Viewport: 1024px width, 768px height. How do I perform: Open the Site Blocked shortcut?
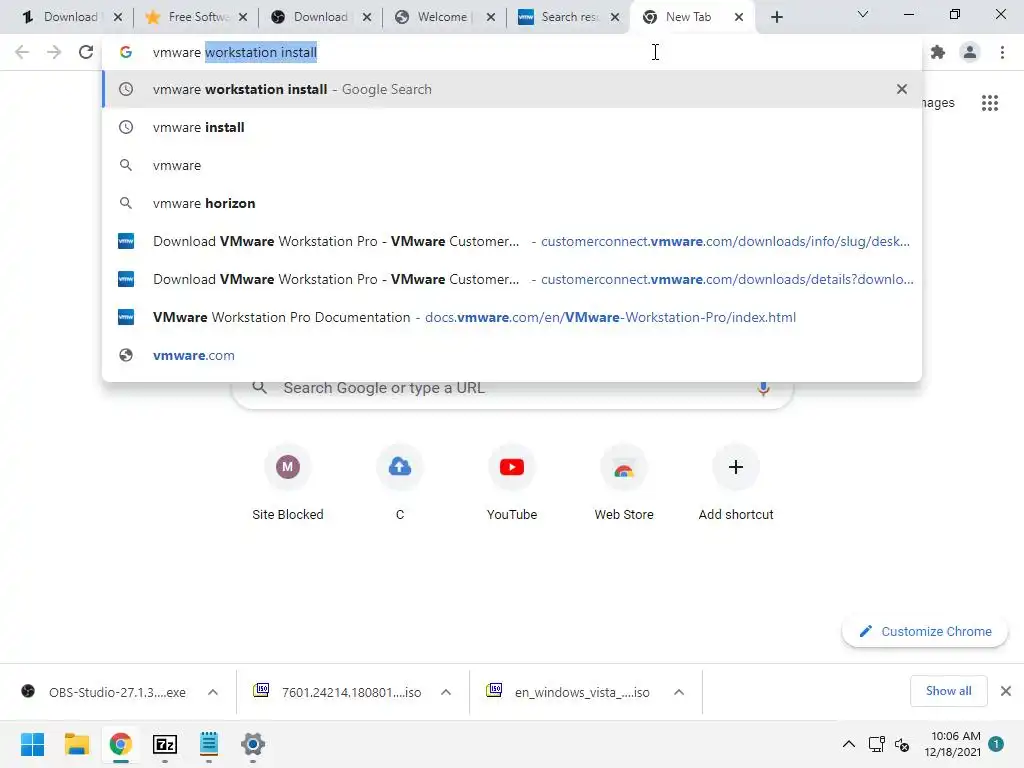tap(287, 482)
